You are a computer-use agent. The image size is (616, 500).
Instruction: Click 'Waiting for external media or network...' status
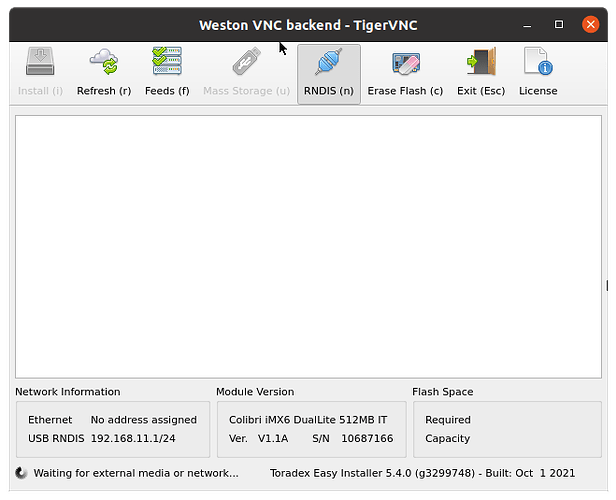(136, 473)
